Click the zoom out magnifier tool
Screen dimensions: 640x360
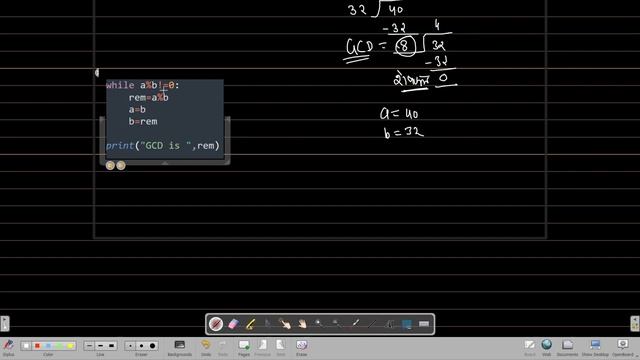[336, 324]
